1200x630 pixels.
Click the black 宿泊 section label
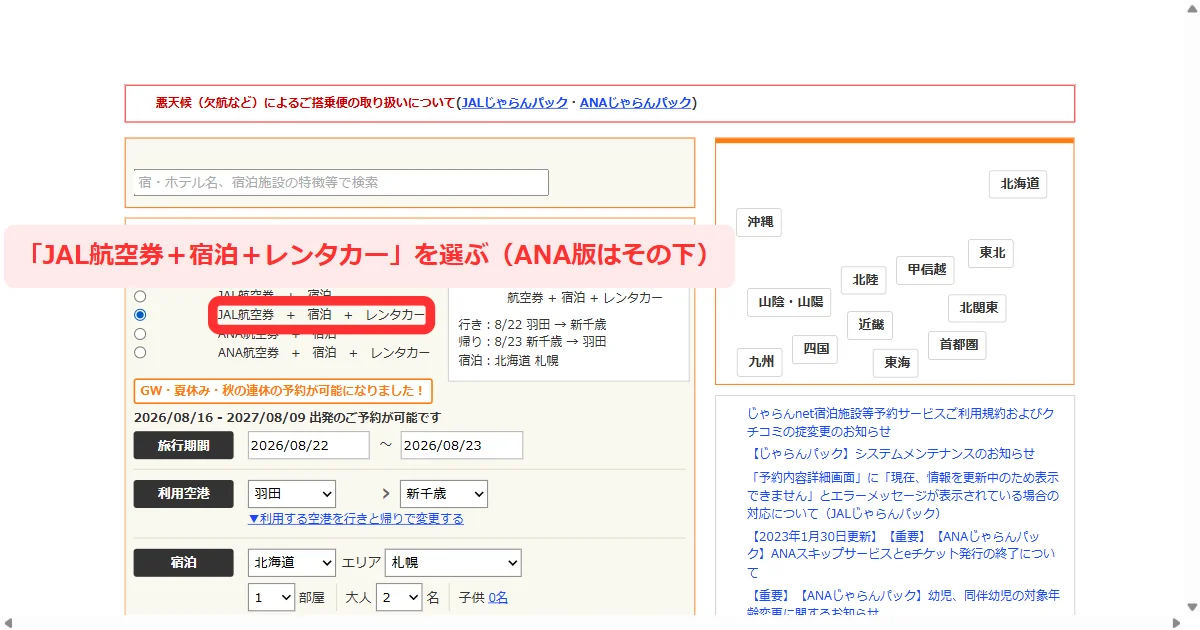tap(183, 563)
